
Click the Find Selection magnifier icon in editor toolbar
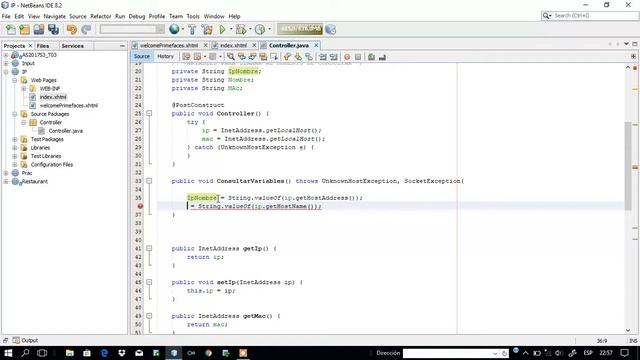tap(231, 57)
